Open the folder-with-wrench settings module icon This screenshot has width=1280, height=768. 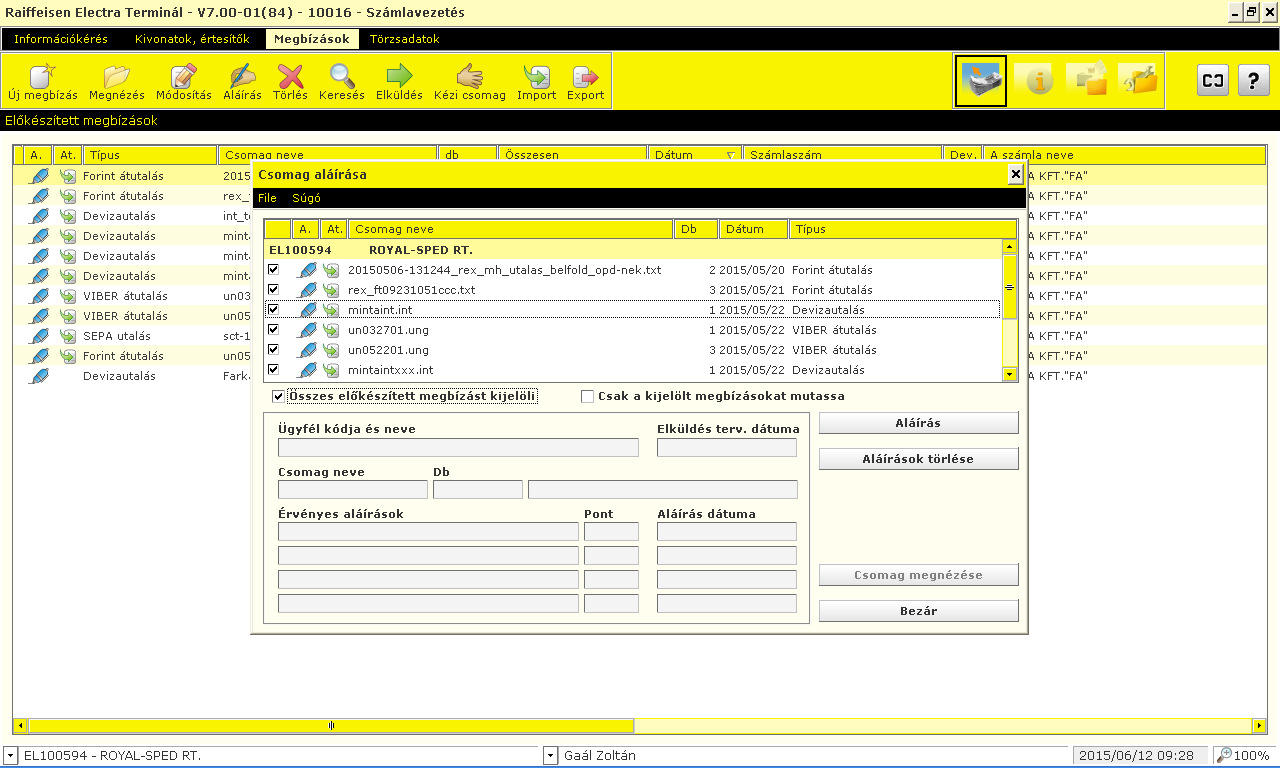tap(1138, 80)
